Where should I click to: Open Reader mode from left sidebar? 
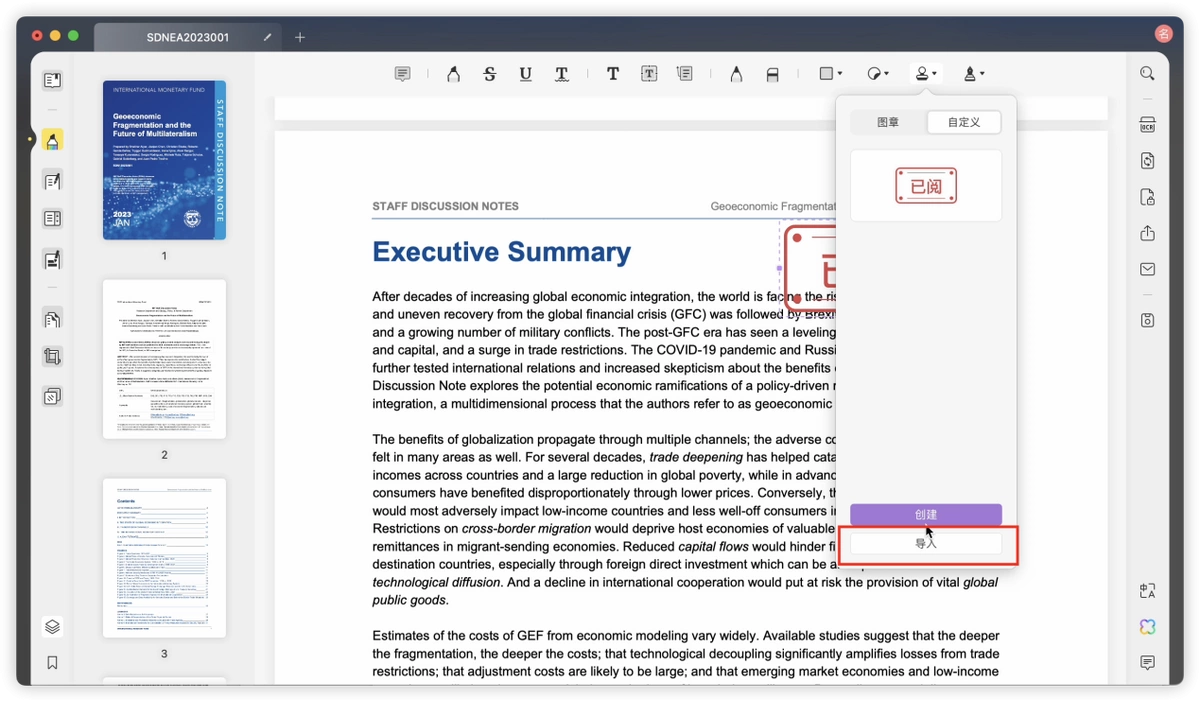53,80
